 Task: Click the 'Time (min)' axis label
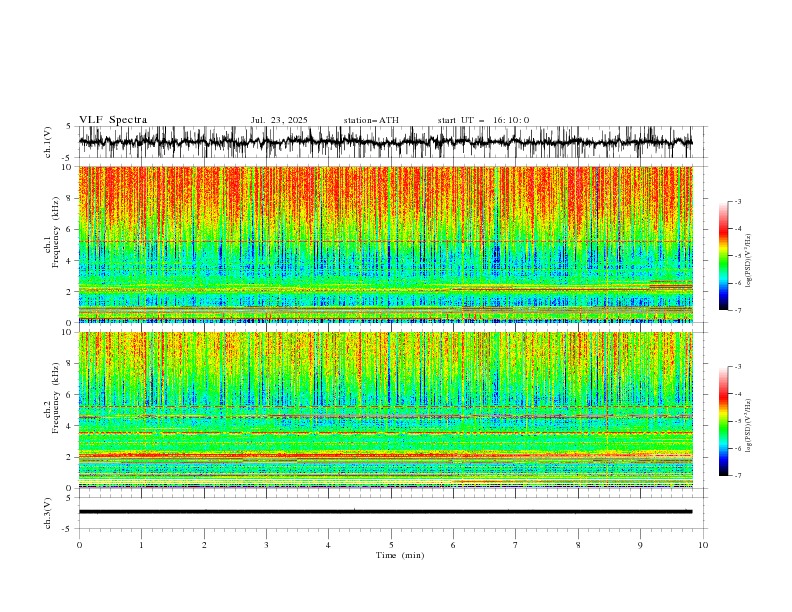pos(400,555)
